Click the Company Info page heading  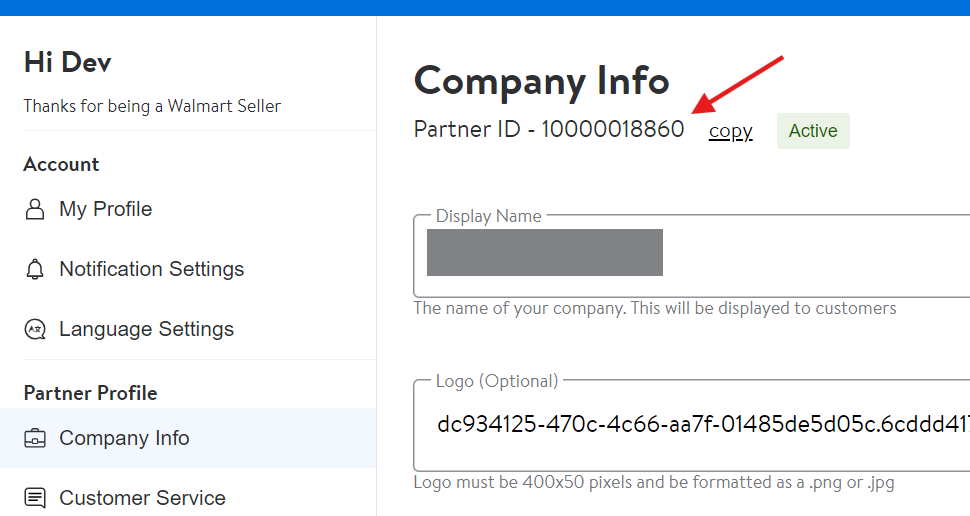(x=541, y=81)
